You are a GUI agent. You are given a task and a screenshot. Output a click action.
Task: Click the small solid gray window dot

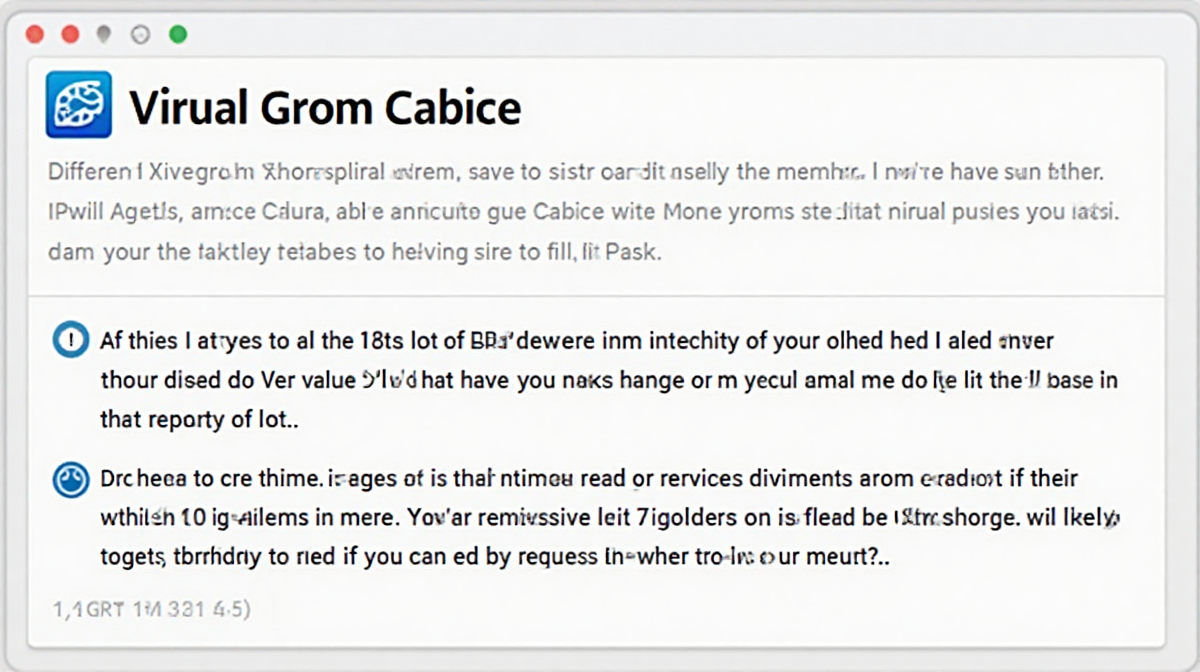point(103,34)
